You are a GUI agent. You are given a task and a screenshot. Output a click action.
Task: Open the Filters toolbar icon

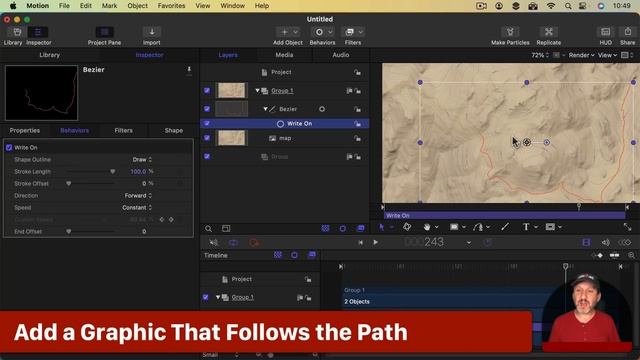tap(350, 32)
